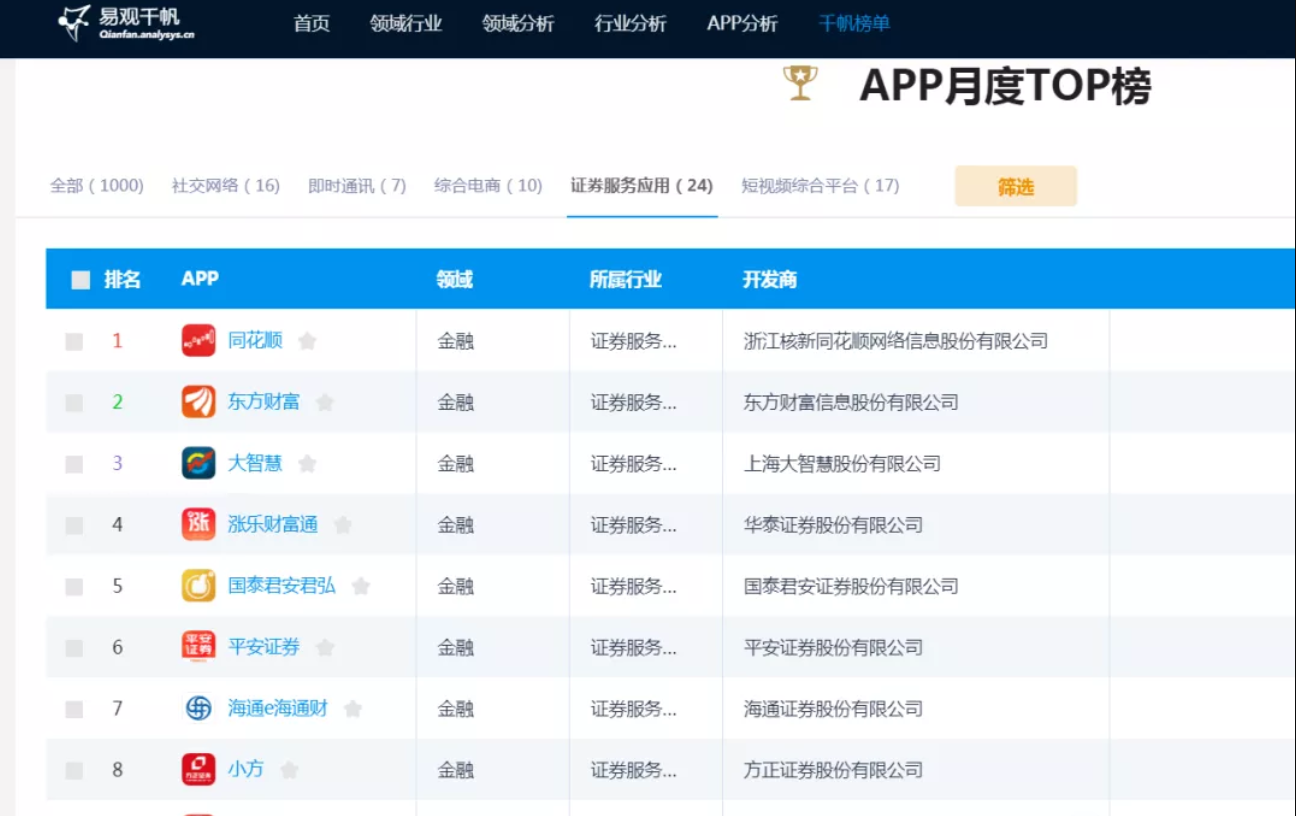1296x816 pixels.
Task: Open 千帆榜单 in the top navigation
Action: coord(854,23)
